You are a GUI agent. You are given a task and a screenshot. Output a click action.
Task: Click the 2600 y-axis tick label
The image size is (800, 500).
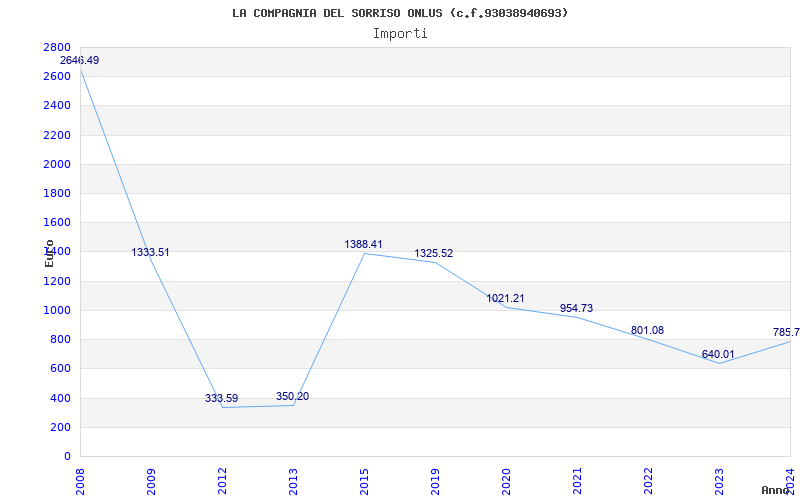[57, 77]
